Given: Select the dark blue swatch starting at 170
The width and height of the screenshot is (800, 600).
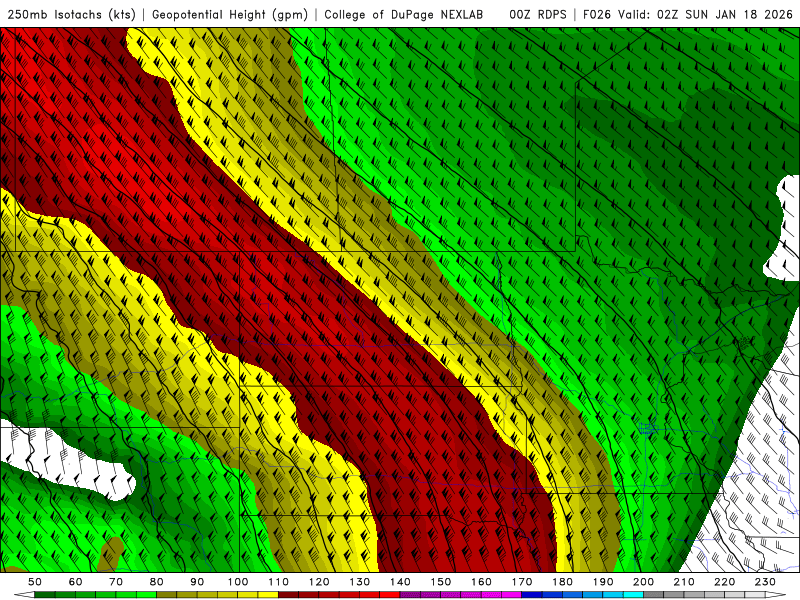Looking at the screenshot, I should [532, 595].
